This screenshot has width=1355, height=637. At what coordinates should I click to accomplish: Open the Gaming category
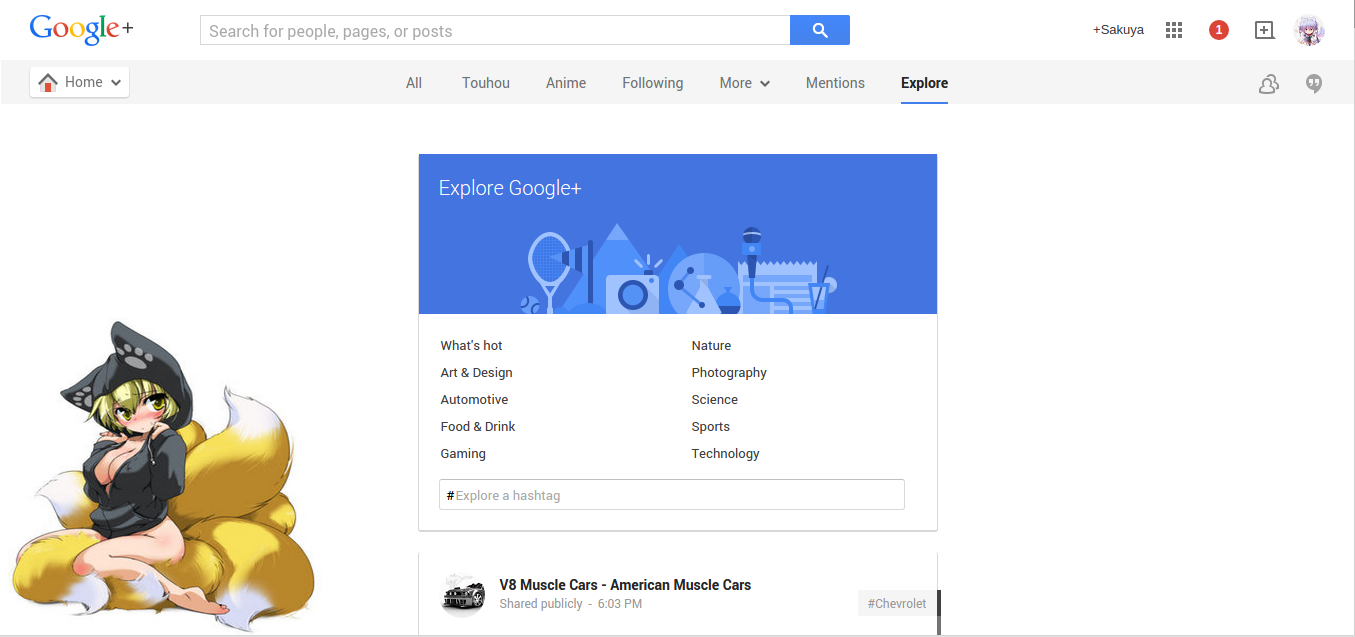(x=463, y=454)
